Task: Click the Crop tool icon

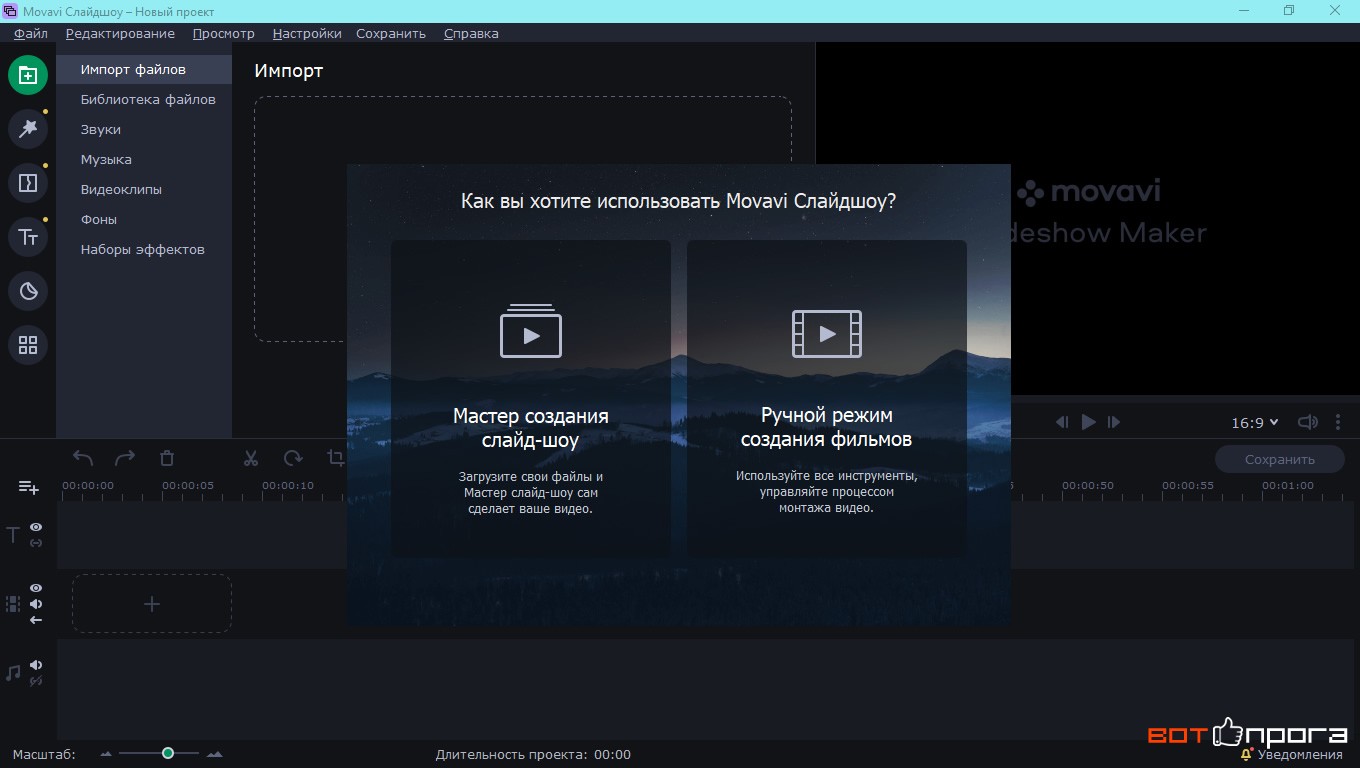Action: [335, 458]
